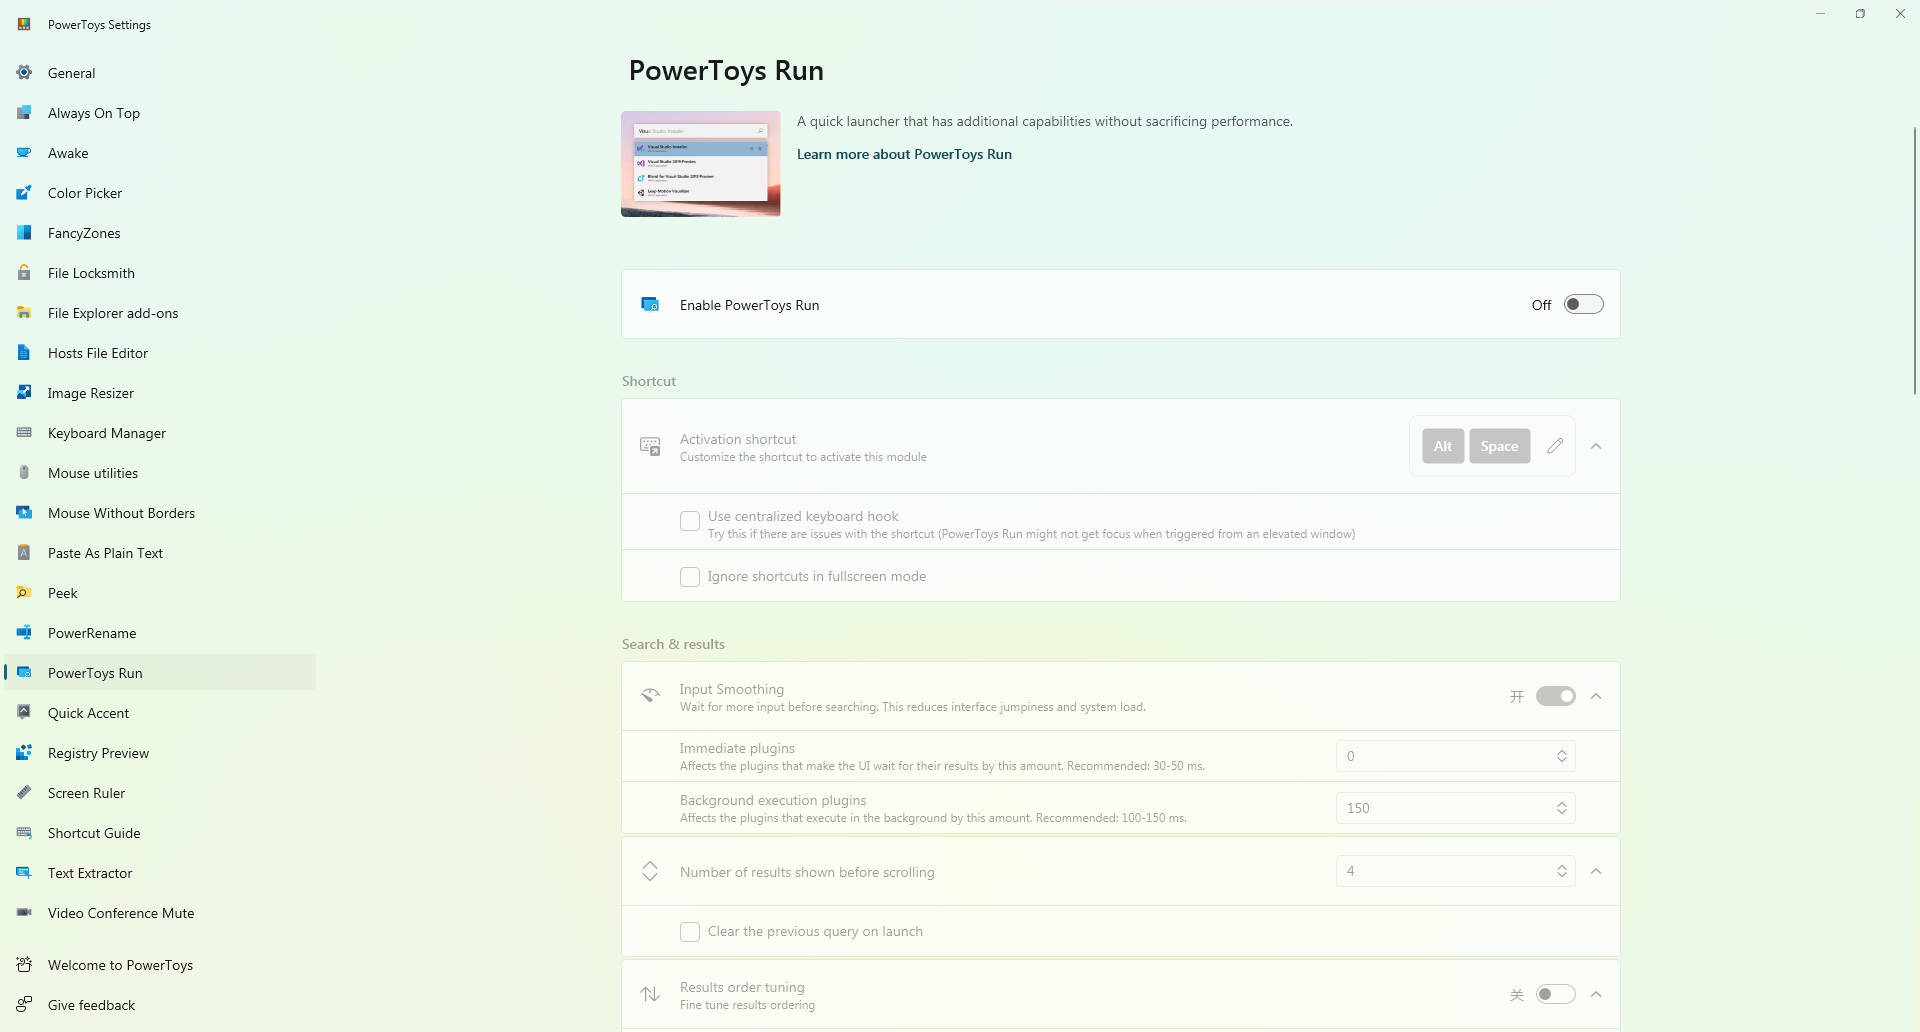1920x1032 pixels.
Task: Check Use centralized keyboard hook
Action: tap(690, 521)
